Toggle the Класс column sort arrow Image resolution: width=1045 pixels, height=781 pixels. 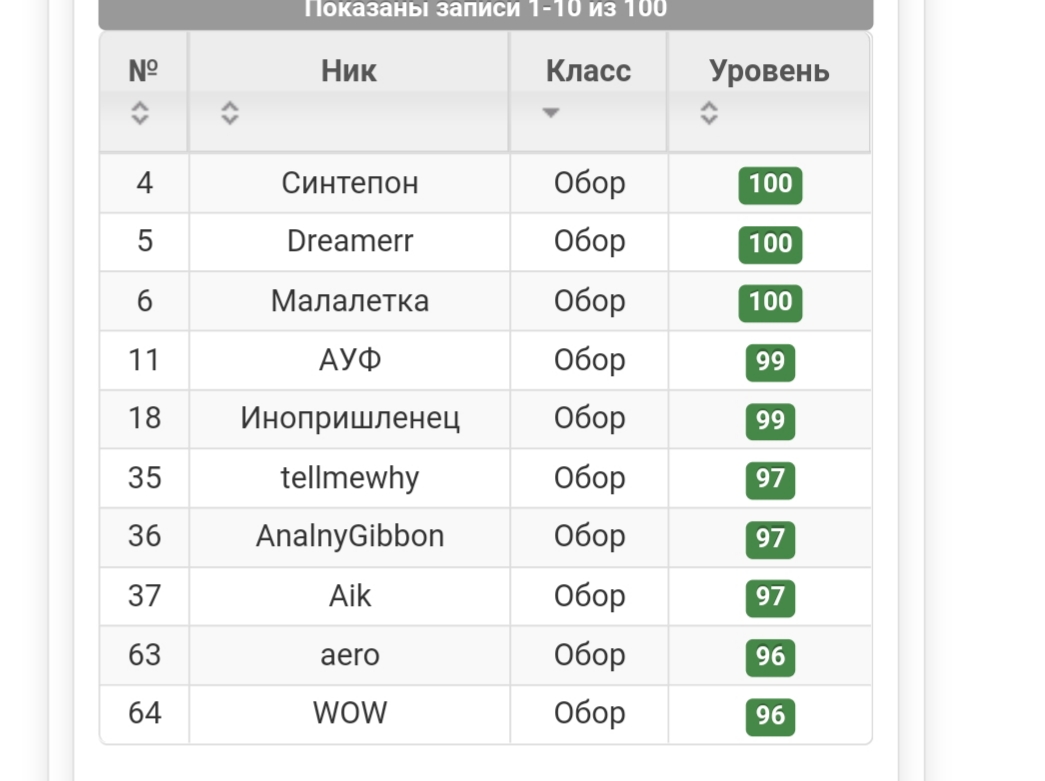point(550,113)
